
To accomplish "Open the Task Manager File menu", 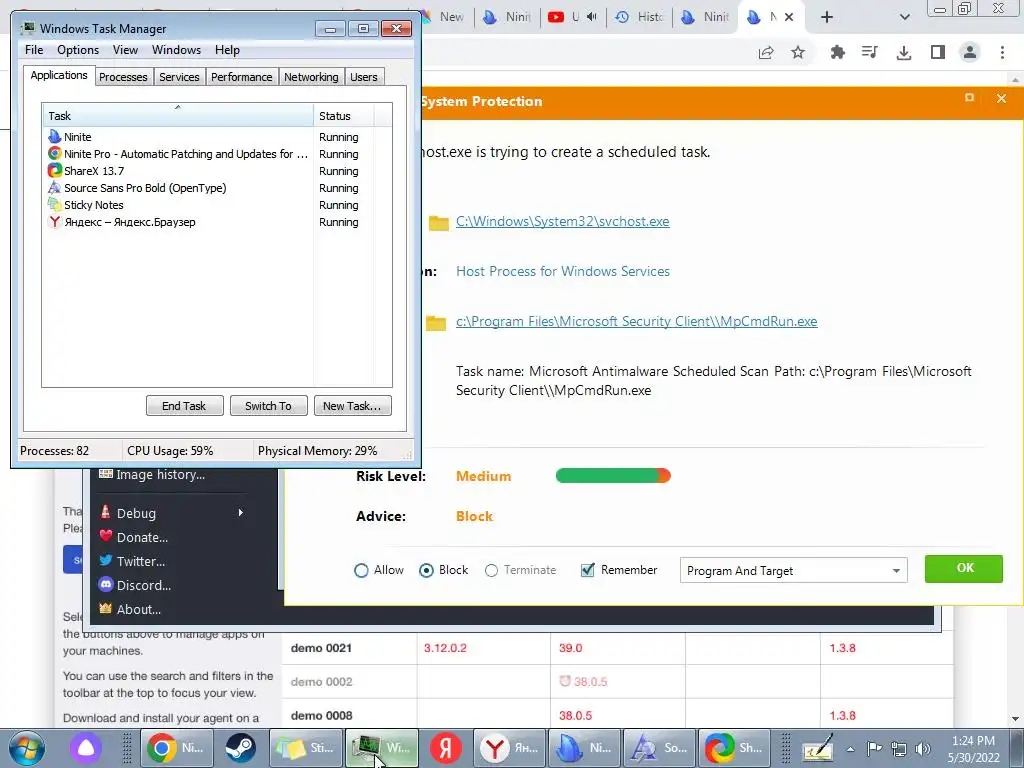I will [x=34, y=50].
